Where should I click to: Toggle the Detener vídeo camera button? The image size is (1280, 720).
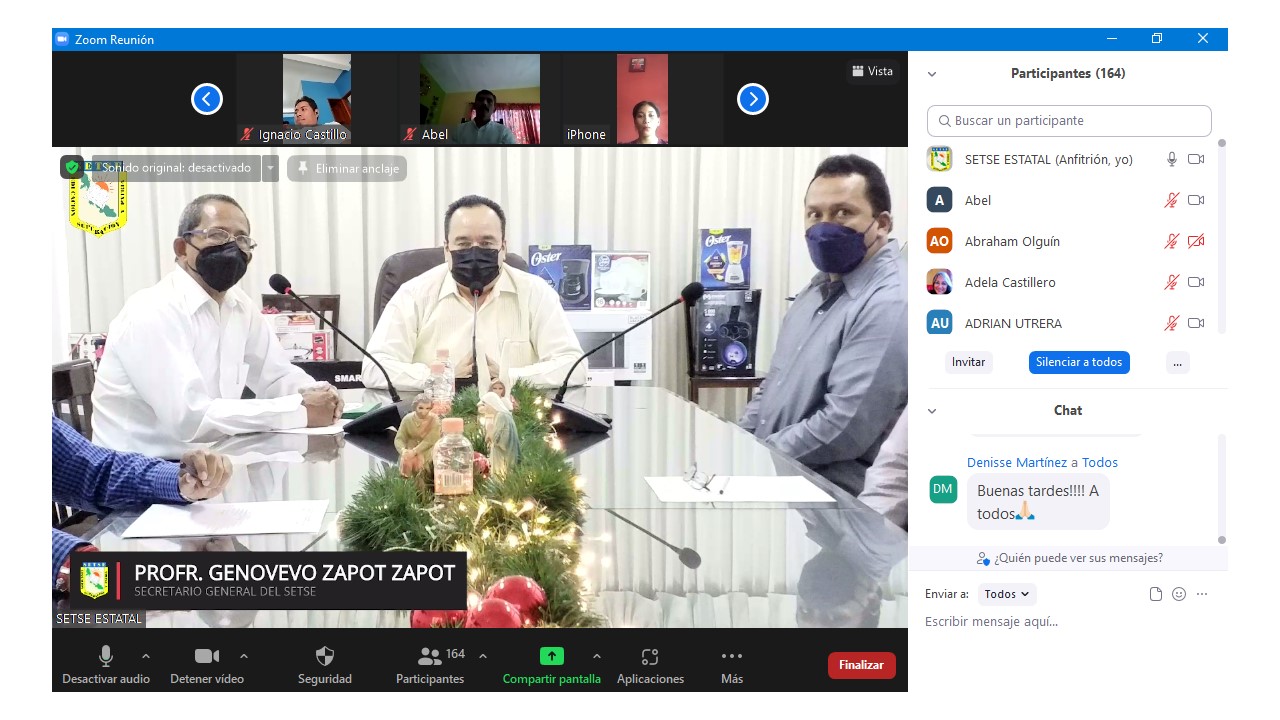click(x=207, y=657)
